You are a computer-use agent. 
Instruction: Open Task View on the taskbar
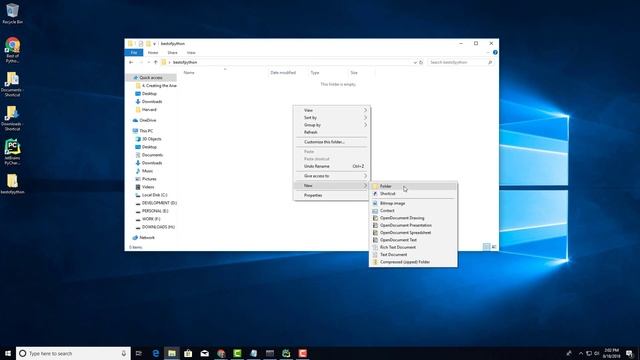click(x=139, y=353)
